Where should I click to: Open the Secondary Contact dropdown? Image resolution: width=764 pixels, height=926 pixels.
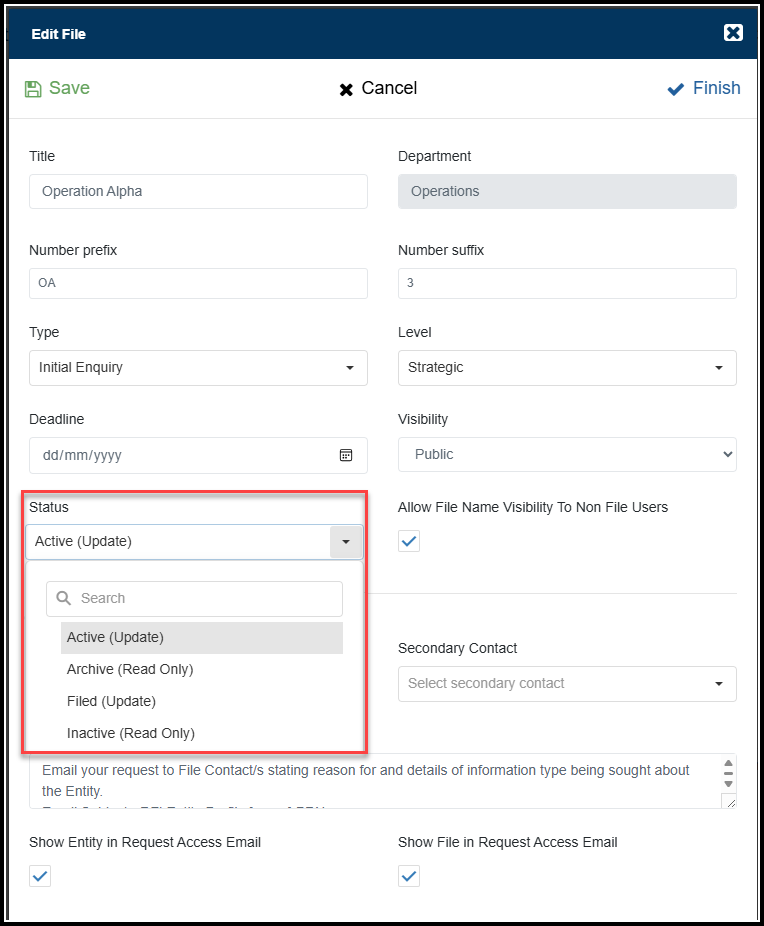click(x=567, y=684)
